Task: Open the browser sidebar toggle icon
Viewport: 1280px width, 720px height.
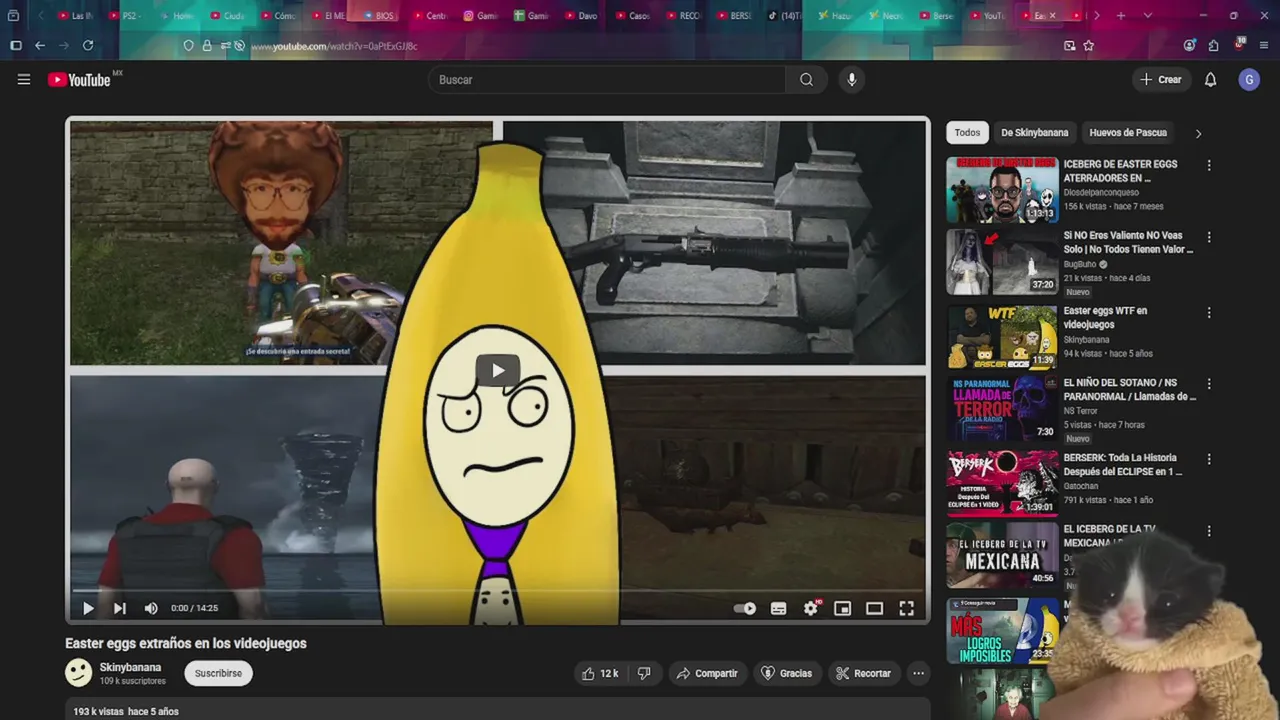Action: click(x=16, y=46)
